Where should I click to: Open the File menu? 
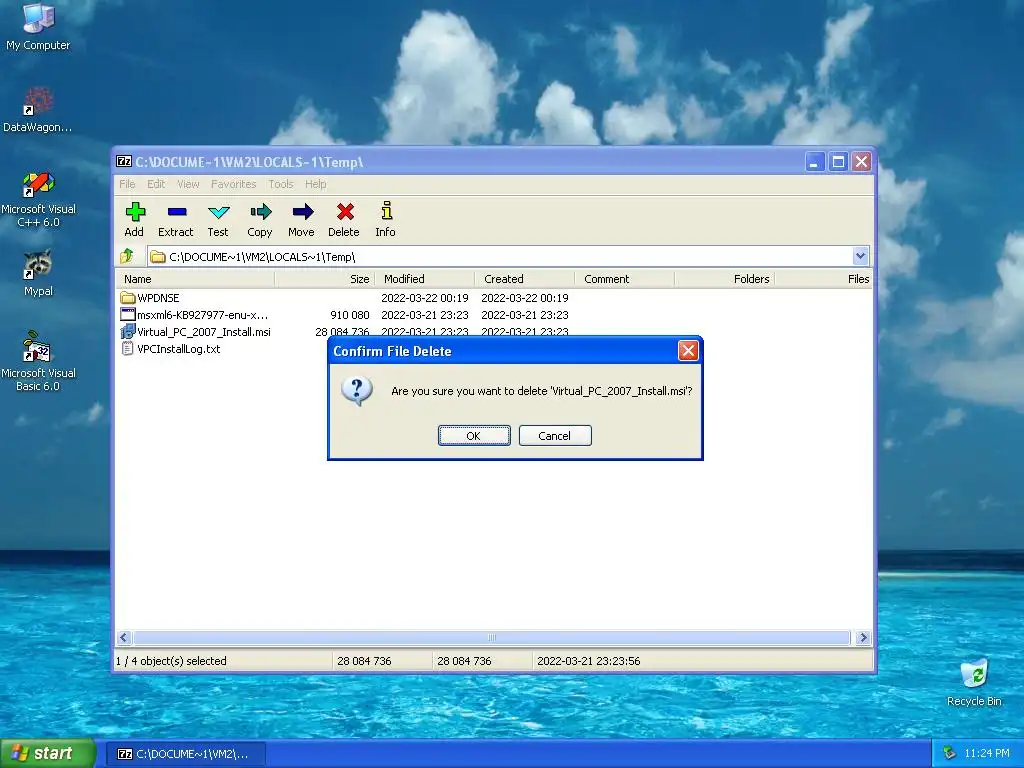tap(127, 184)
